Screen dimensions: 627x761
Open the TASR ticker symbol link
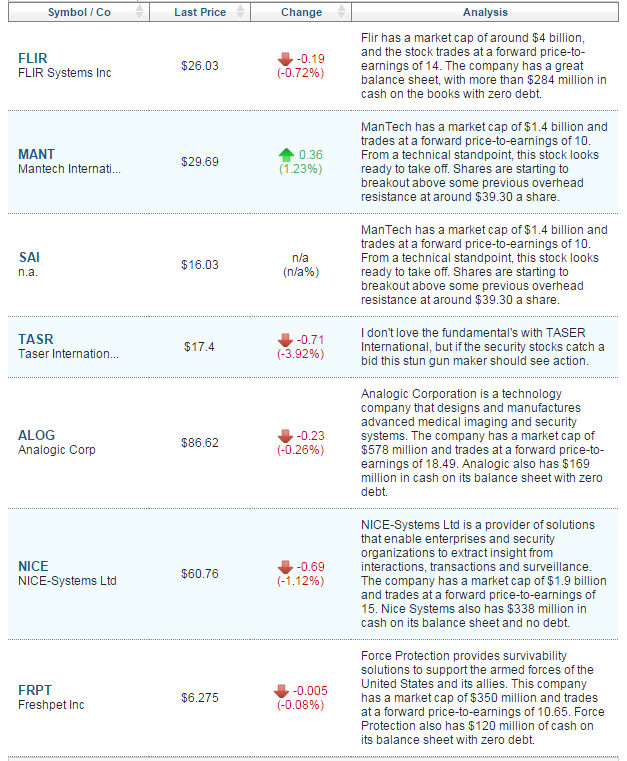click(36, 340)
